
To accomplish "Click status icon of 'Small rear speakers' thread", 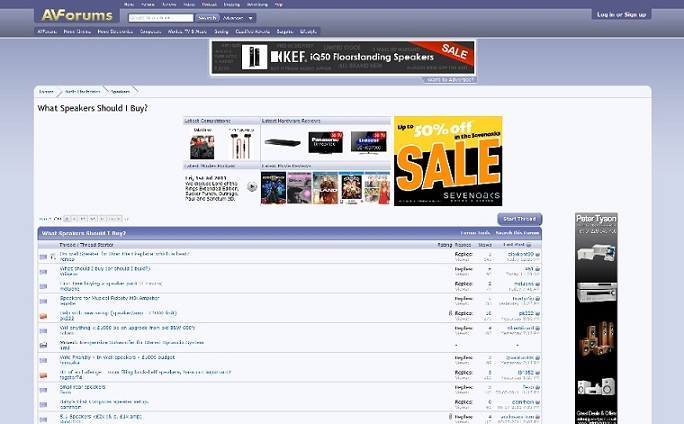I will coord(43,390).
